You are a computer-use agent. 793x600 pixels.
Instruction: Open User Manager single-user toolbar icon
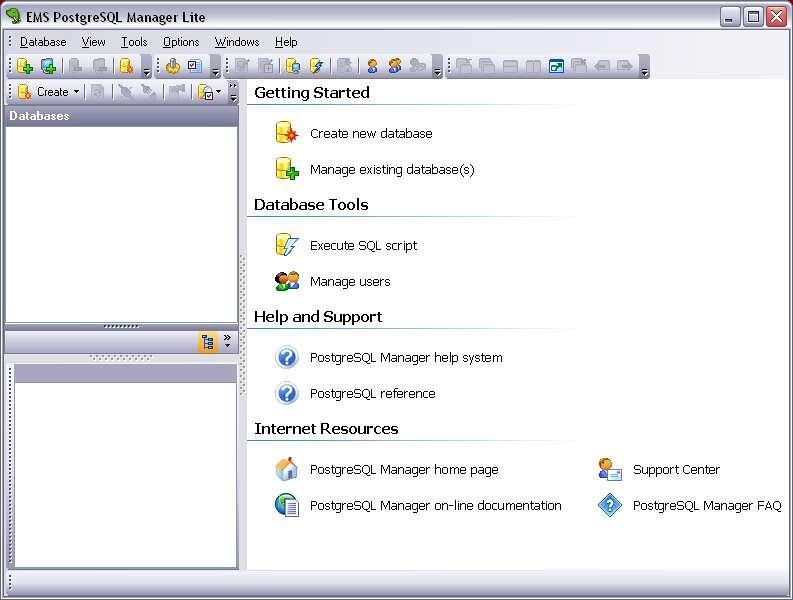click(x=372, y=66)
